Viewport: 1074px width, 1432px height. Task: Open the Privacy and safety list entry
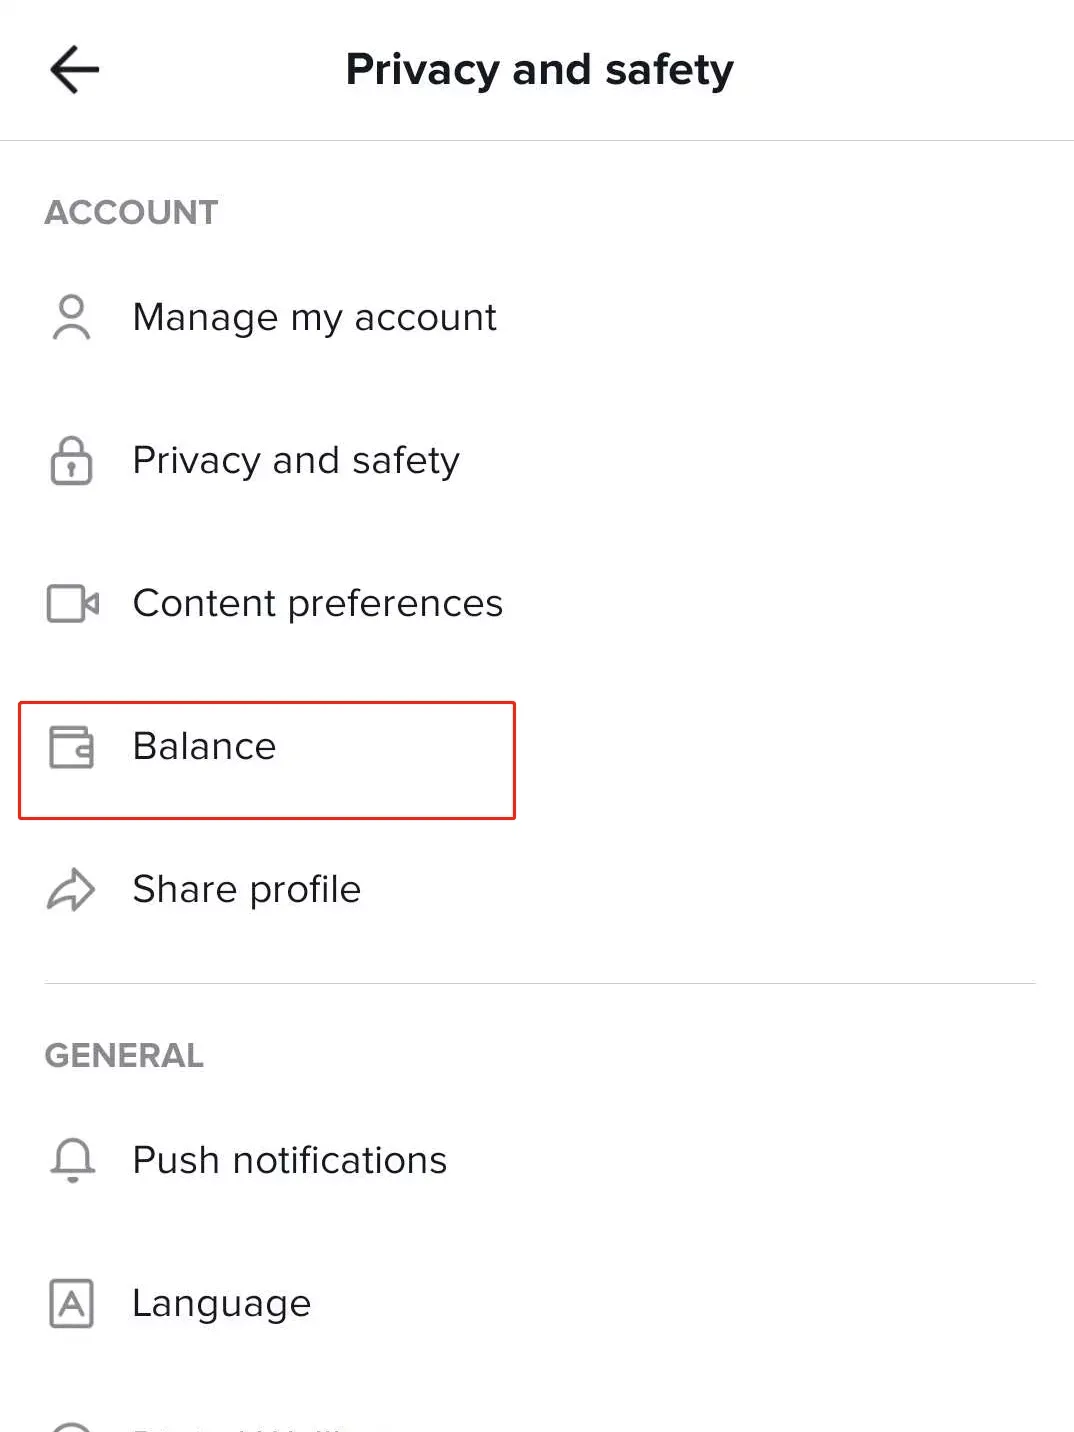point(296,461)
